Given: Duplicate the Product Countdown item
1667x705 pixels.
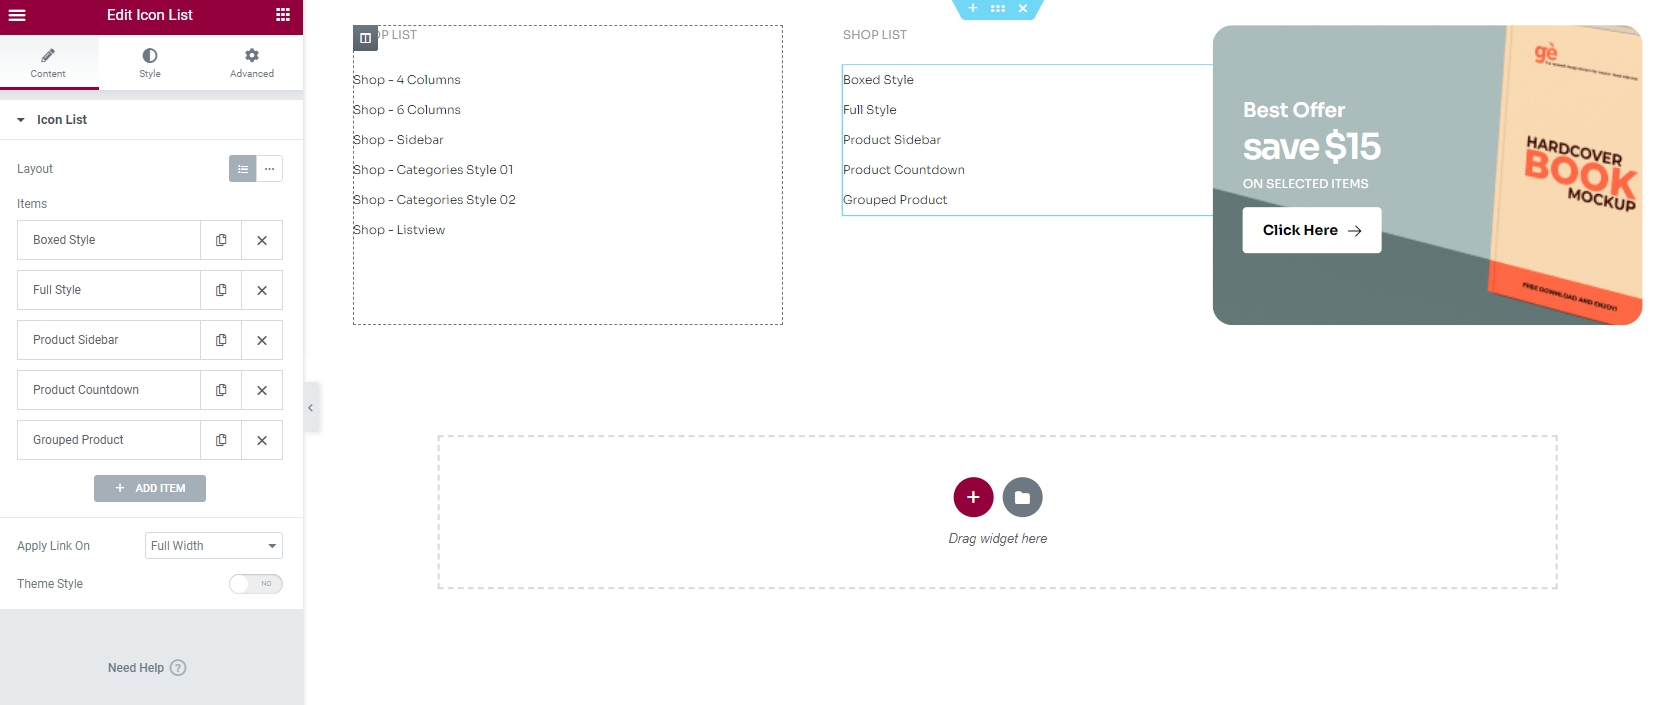Looking at the screenshot, I should (221, 390).
